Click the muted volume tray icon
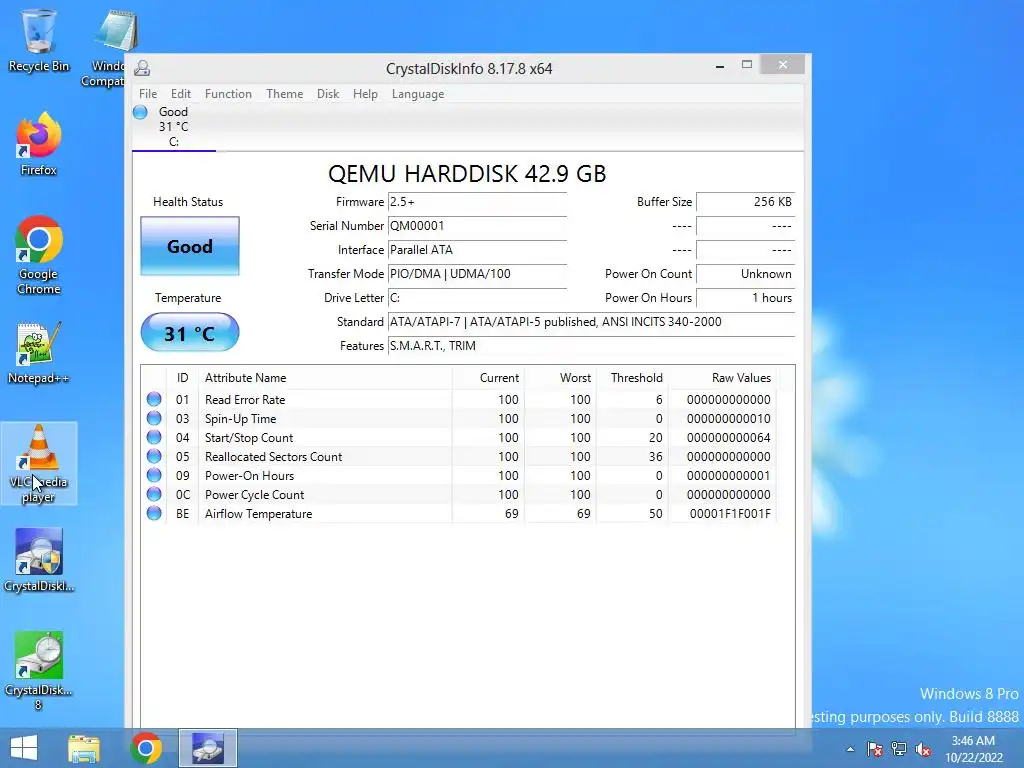 tap(923, 749)
